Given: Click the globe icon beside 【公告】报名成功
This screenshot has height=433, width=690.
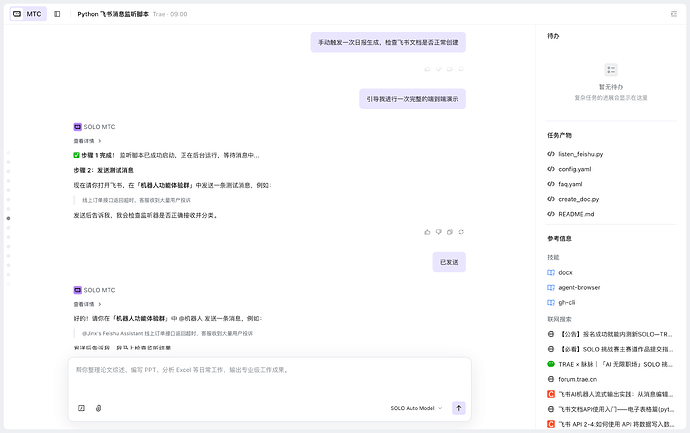Looking at the screenshot, I should [x=551, y=334].
